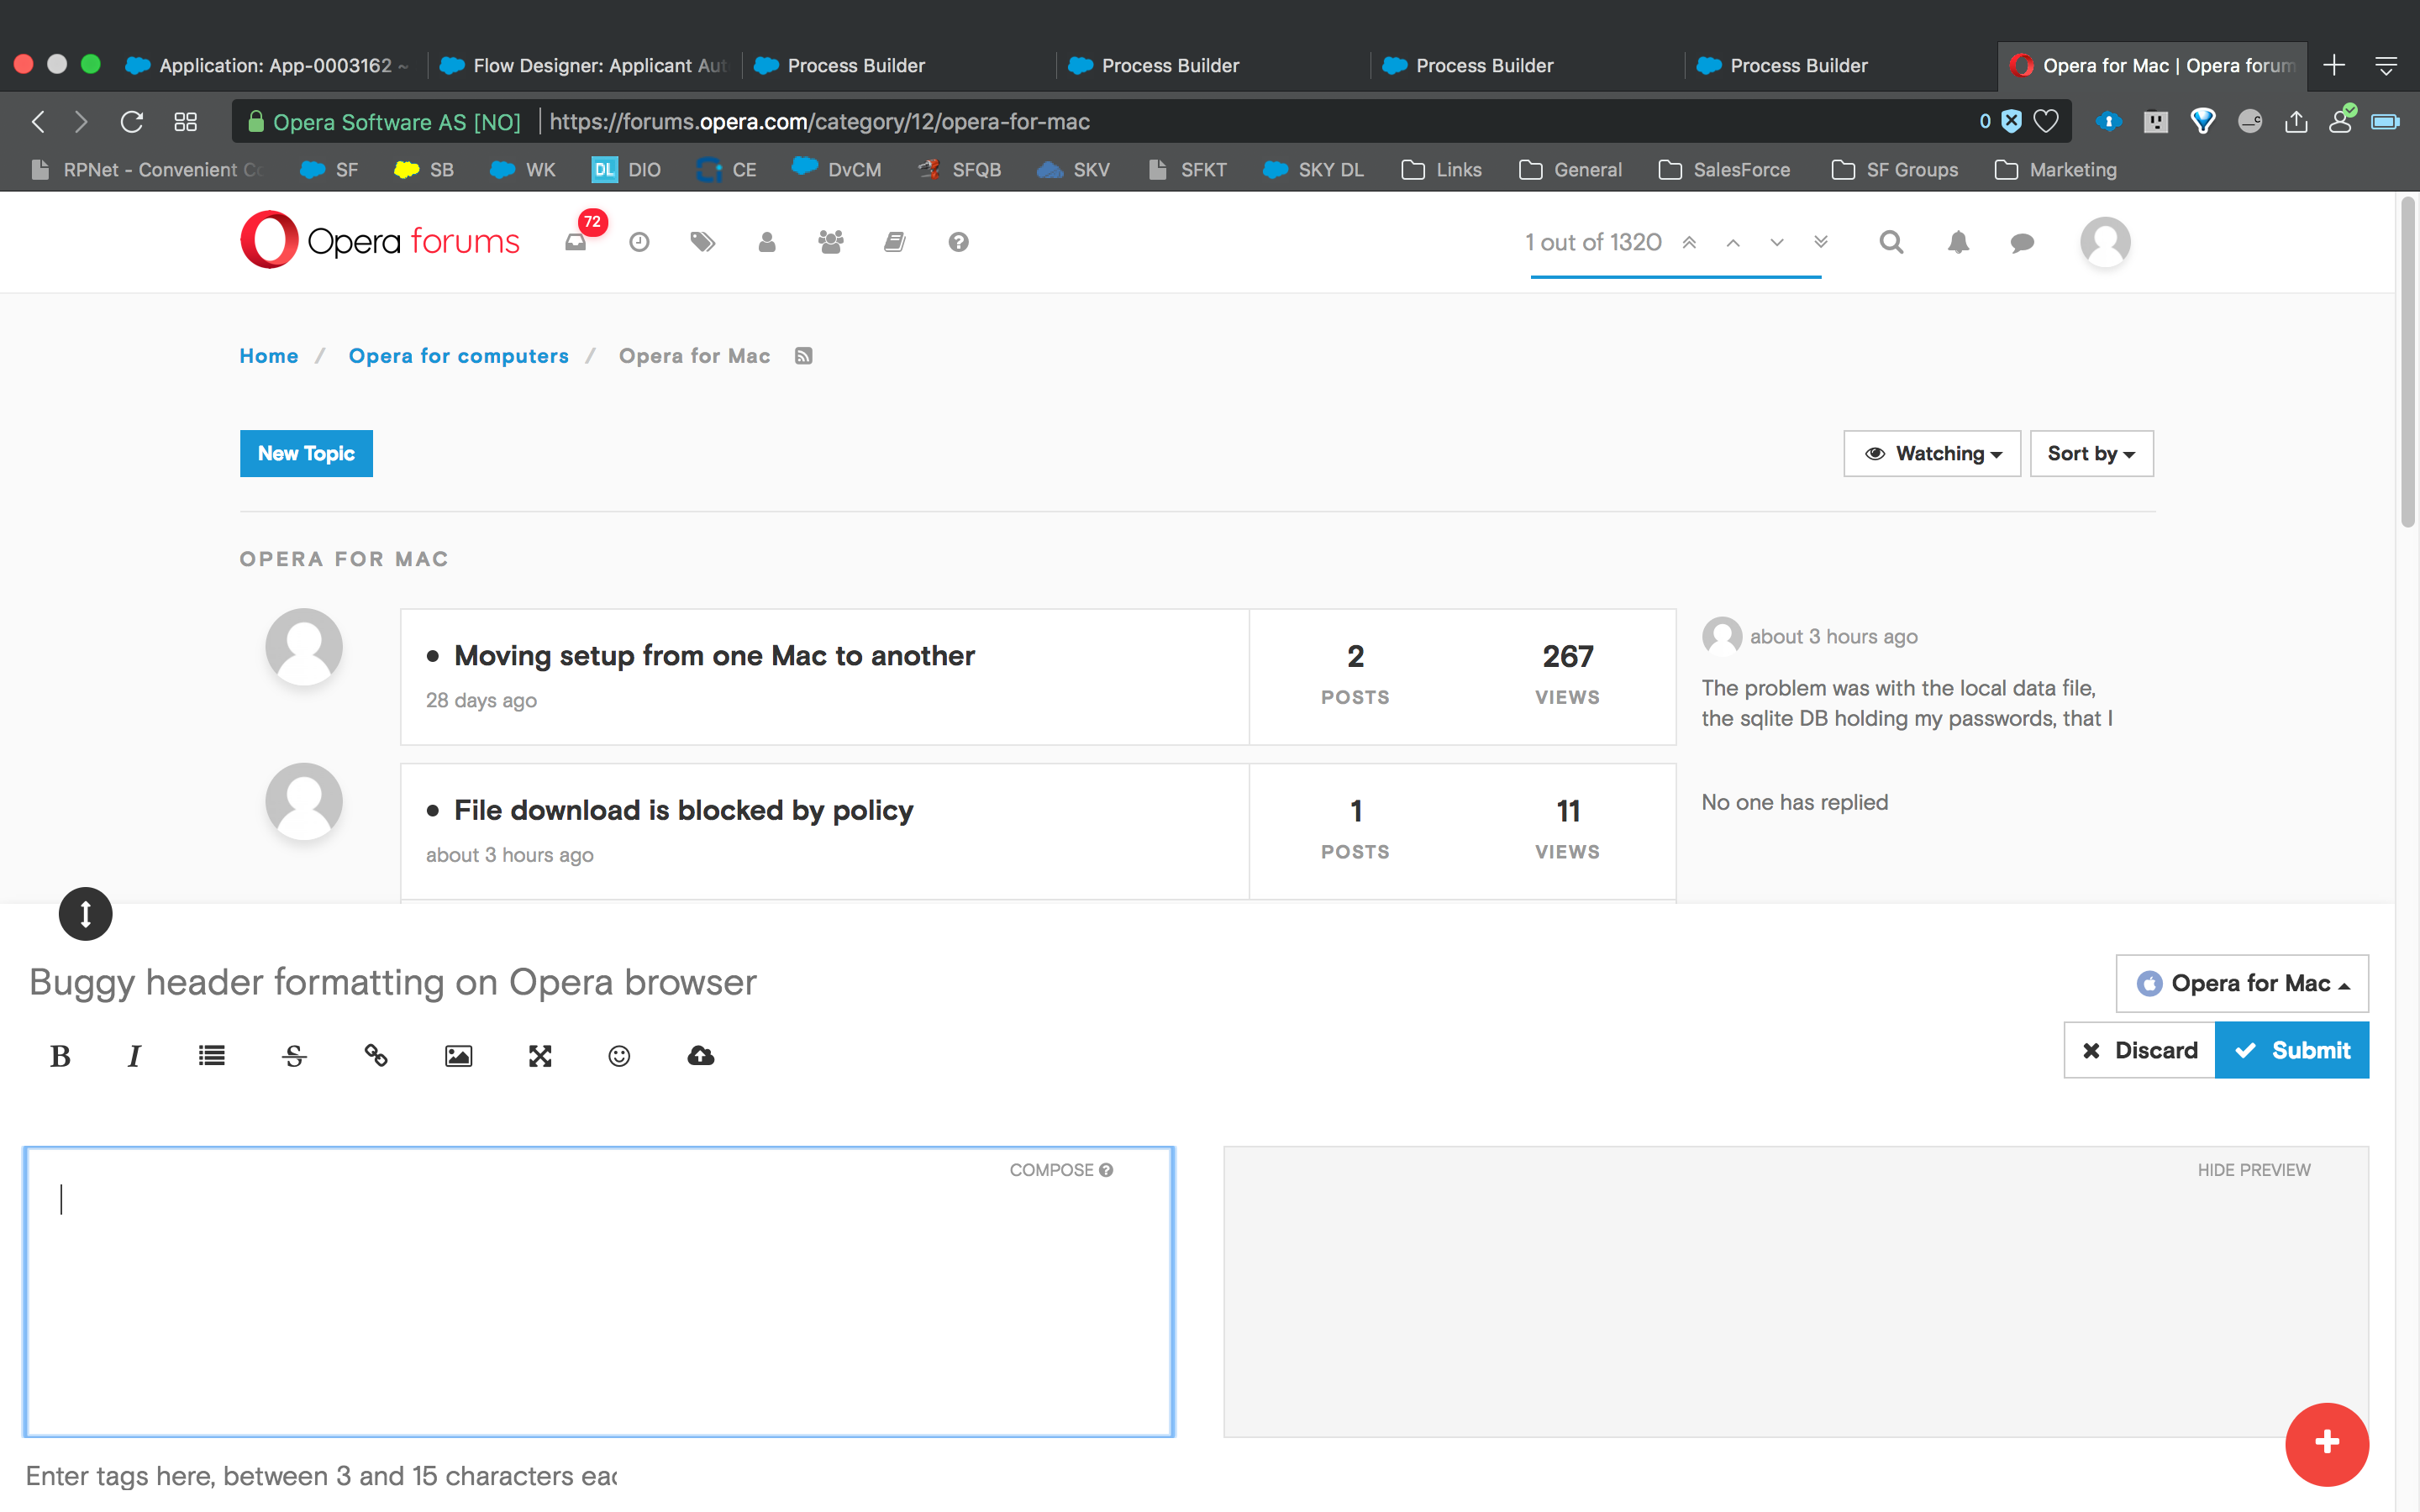Open the emoji picker
Viewport: 2420px width, 1512px height.
point(619,1056)
